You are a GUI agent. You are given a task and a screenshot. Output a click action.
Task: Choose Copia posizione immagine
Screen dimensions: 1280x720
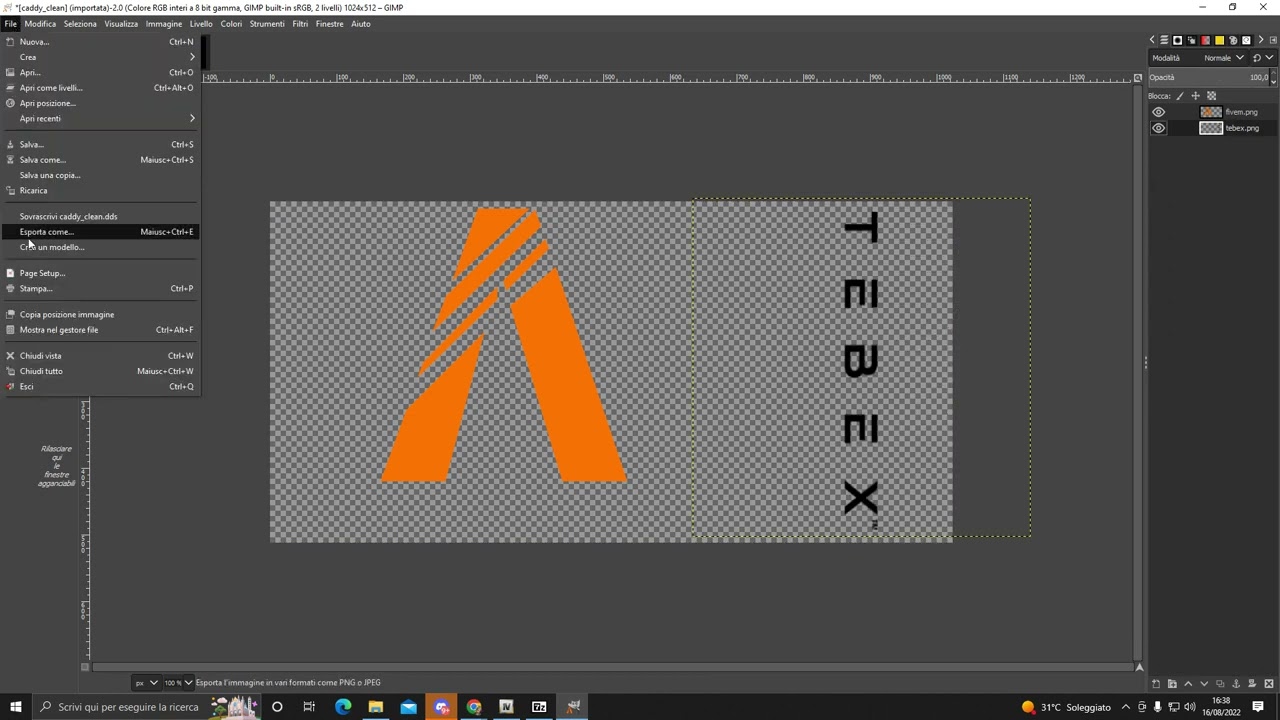click(x=101, y=314)
